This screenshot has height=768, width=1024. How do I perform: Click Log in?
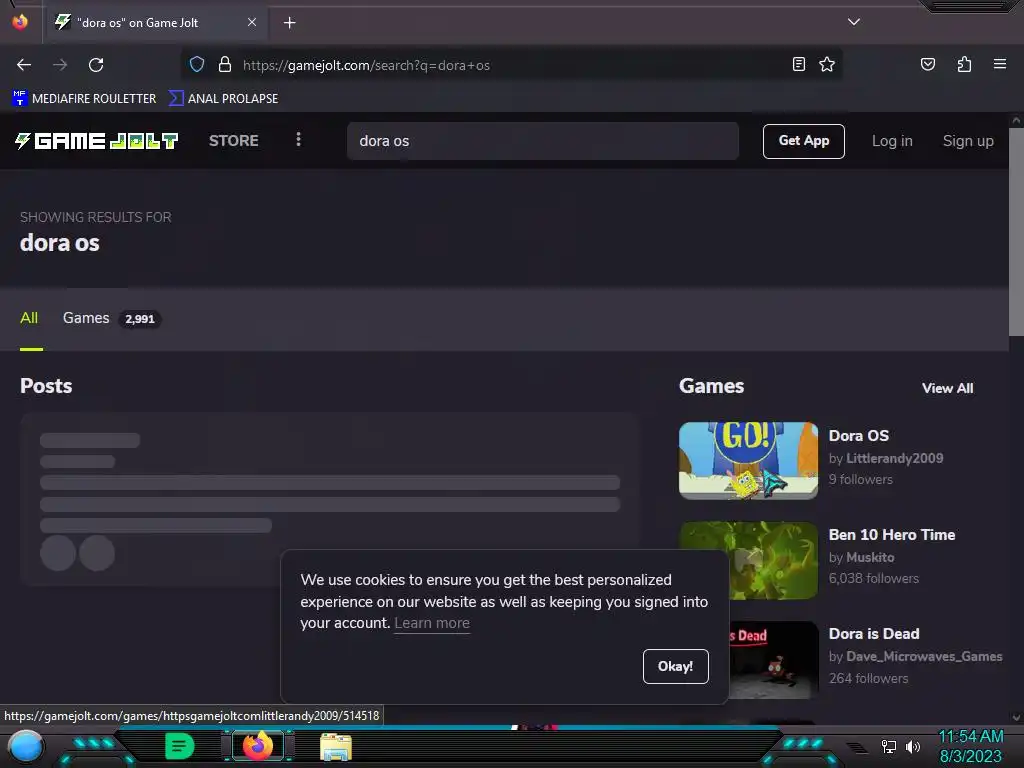(x=892, y=141)
